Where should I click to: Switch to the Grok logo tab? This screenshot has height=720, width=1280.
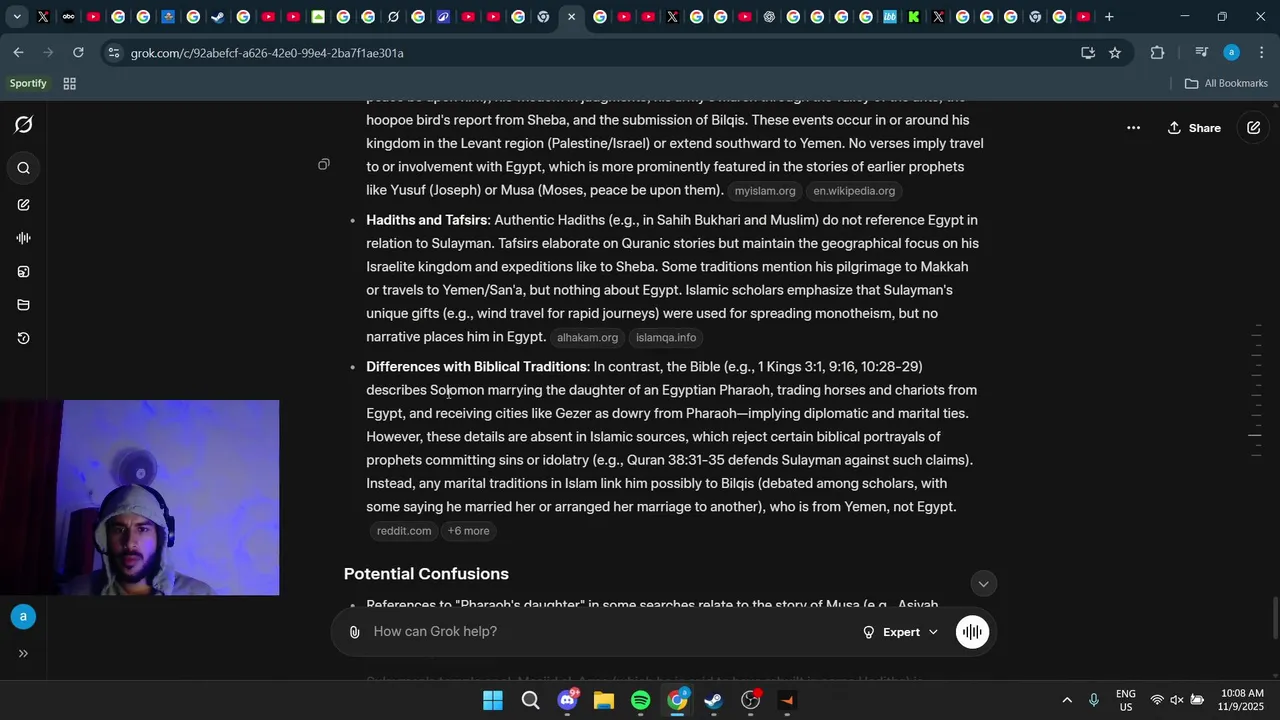(393, 17)
